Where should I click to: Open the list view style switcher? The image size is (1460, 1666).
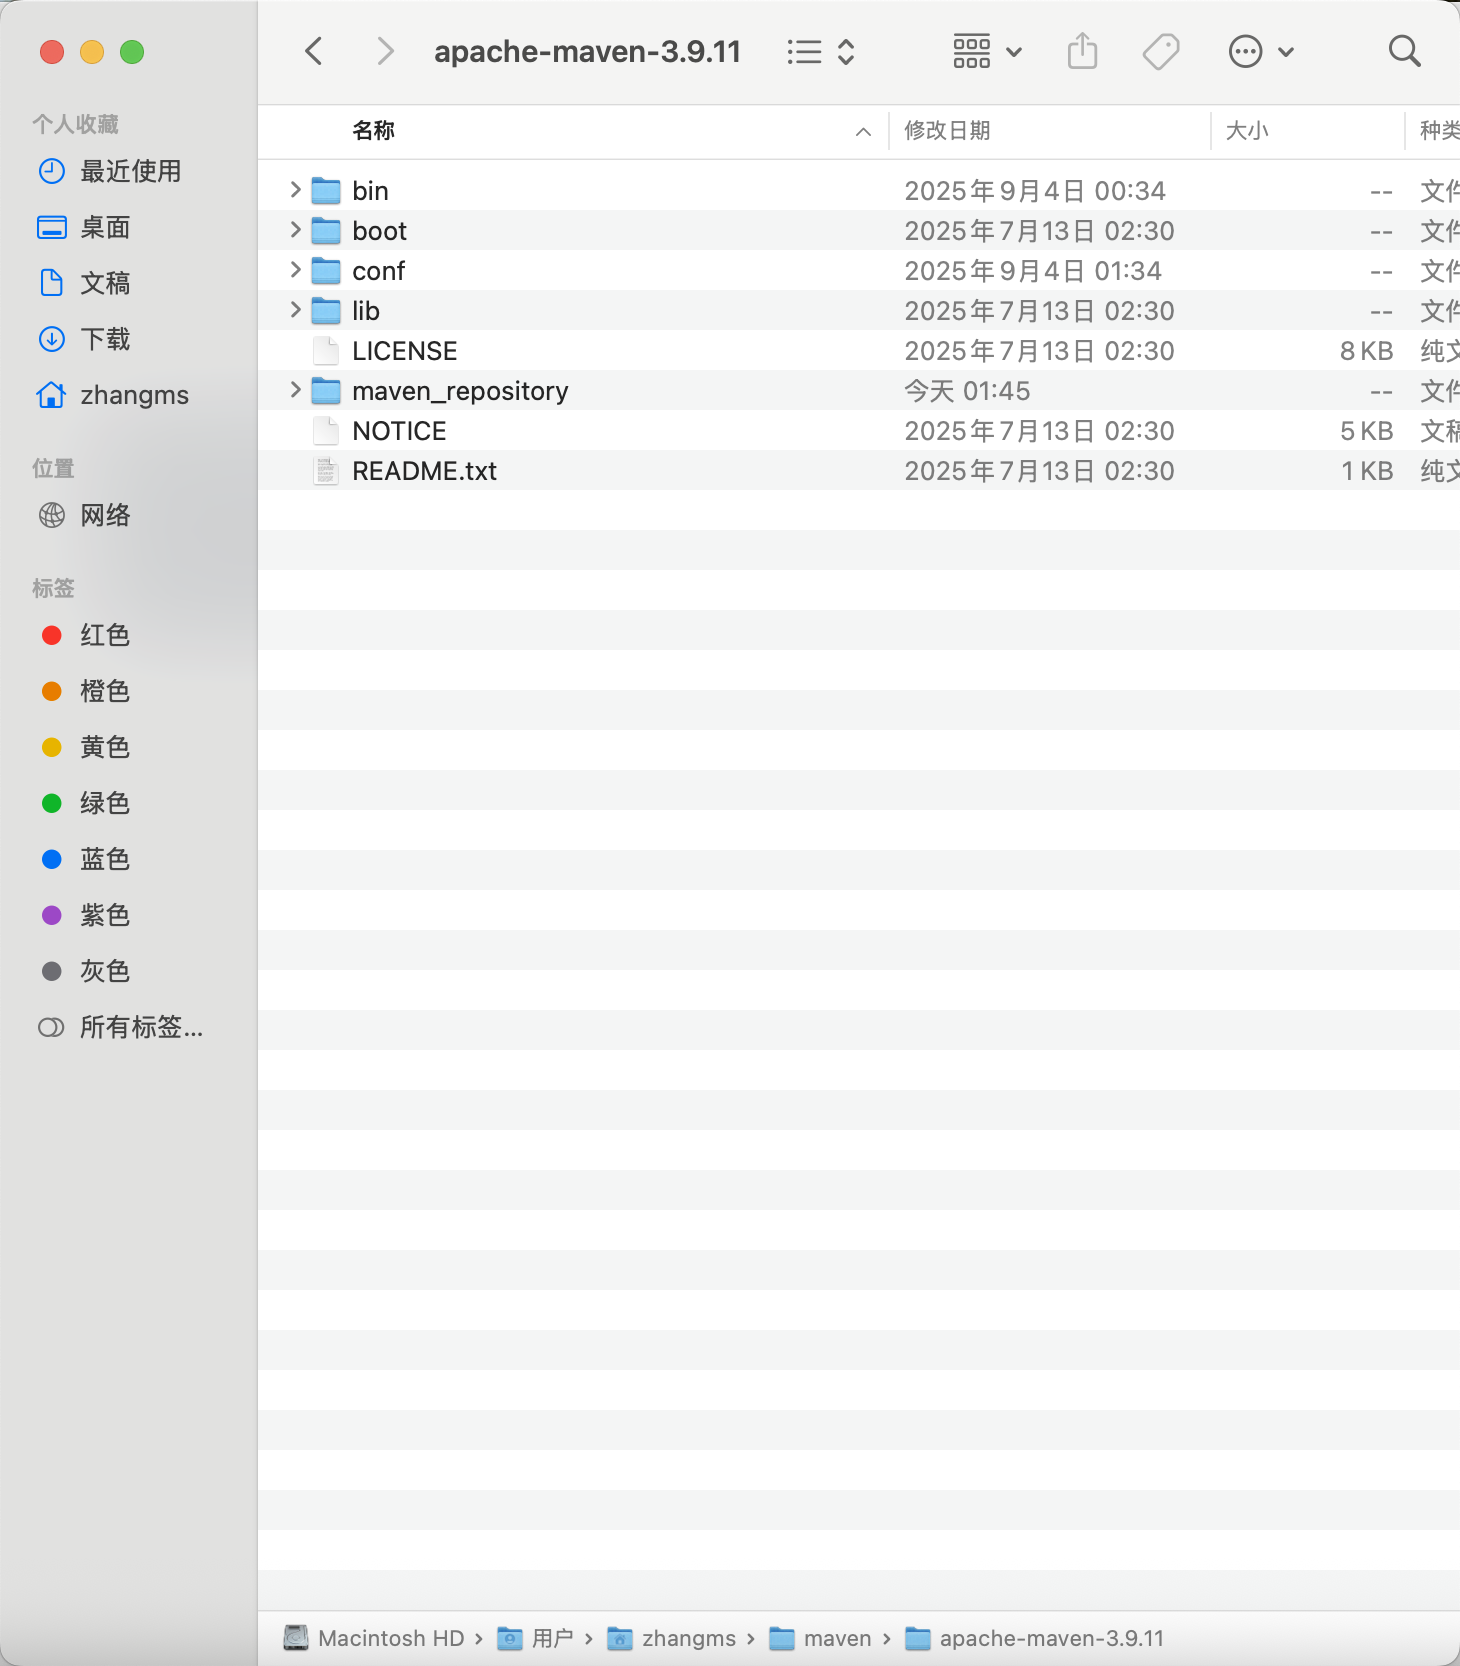[x=821, y=52]
